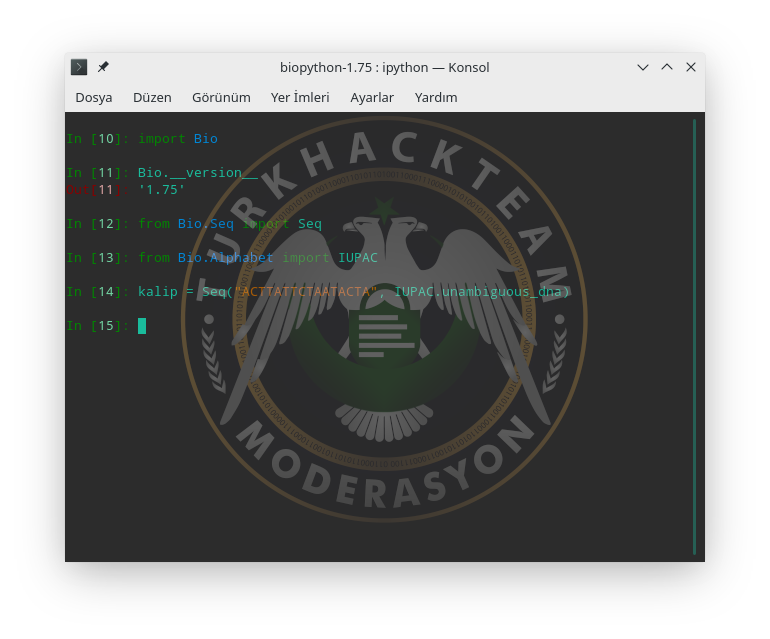Open the Ayarlar menu

372,98
